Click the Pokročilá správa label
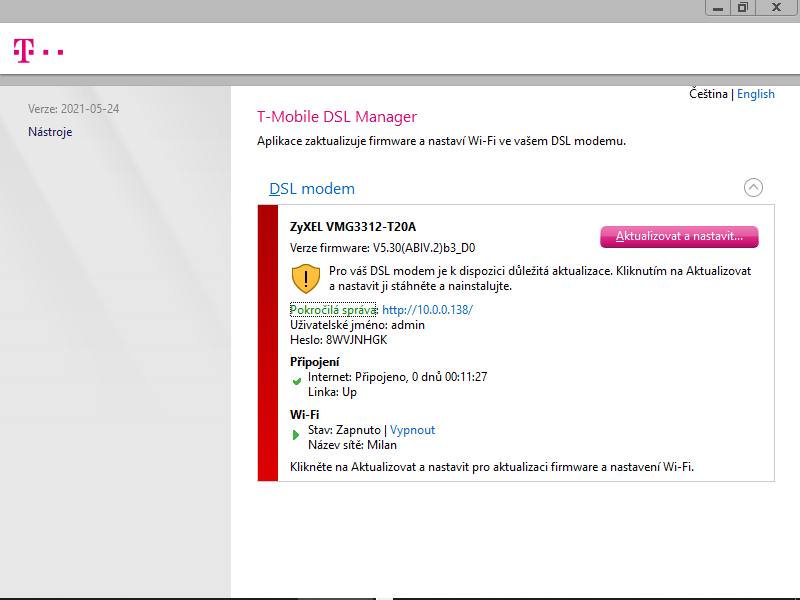Image resolution: width=800 pixels, height=600 pixels. pos(333,310)
